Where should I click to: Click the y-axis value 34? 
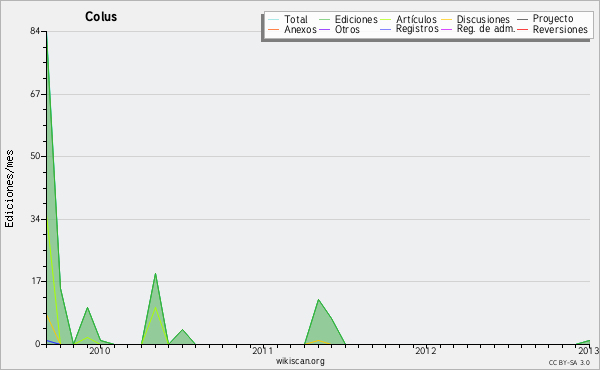click(x=35, y=219)
